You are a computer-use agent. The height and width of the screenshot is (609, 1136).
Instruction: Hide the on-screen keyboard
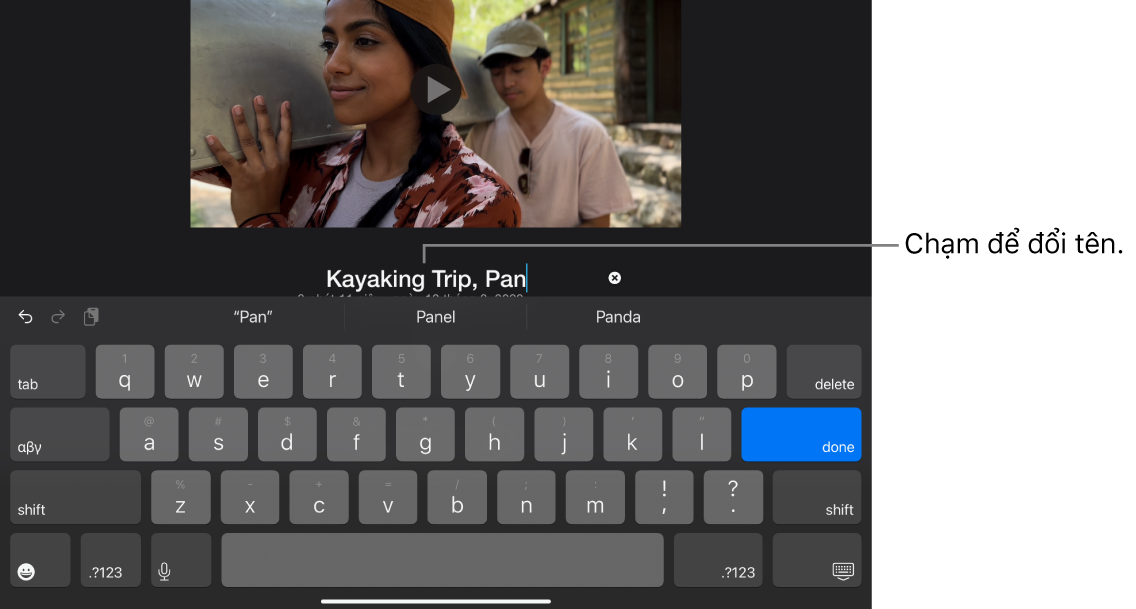pos(817,560)
